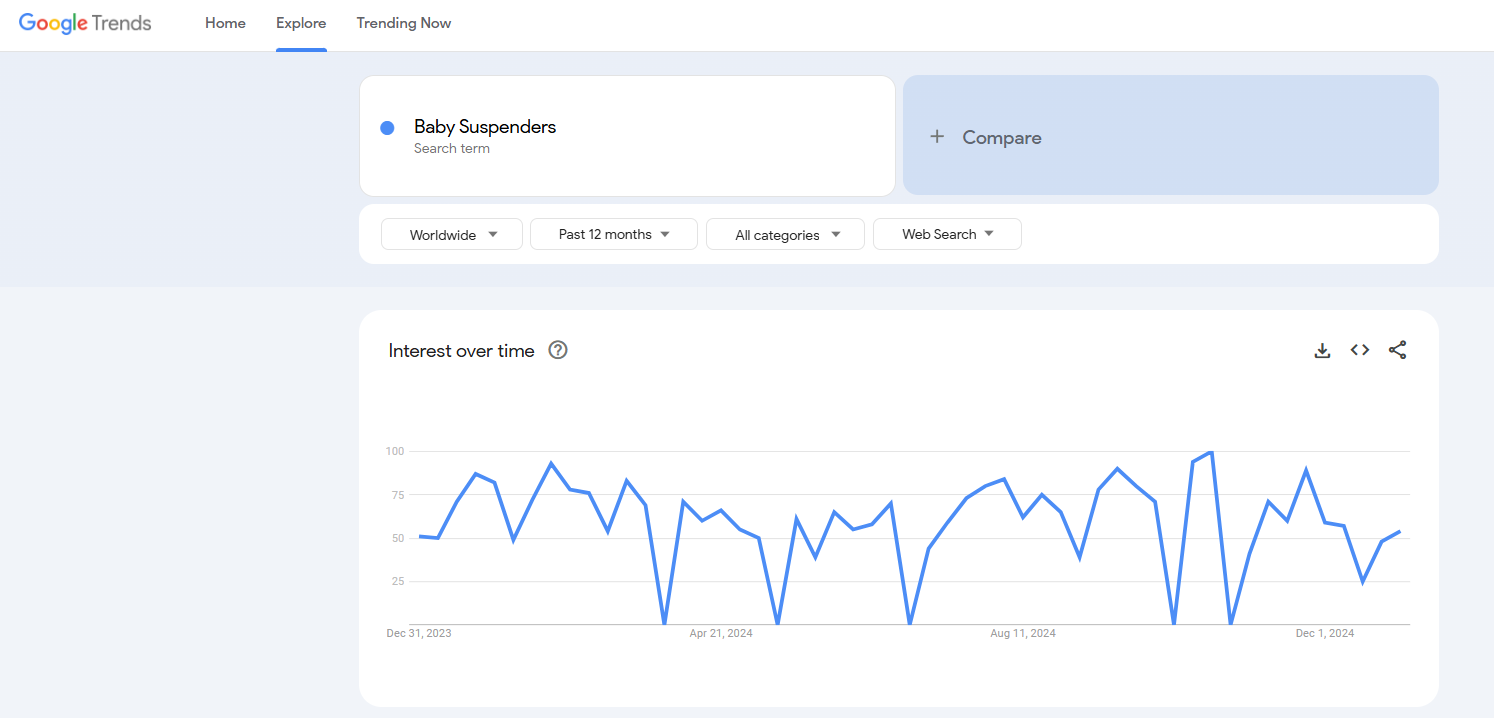Click the blue dot beside Baby Suspenders
This screenshot has height=718, width=1494.
click(x=387, y=128)
